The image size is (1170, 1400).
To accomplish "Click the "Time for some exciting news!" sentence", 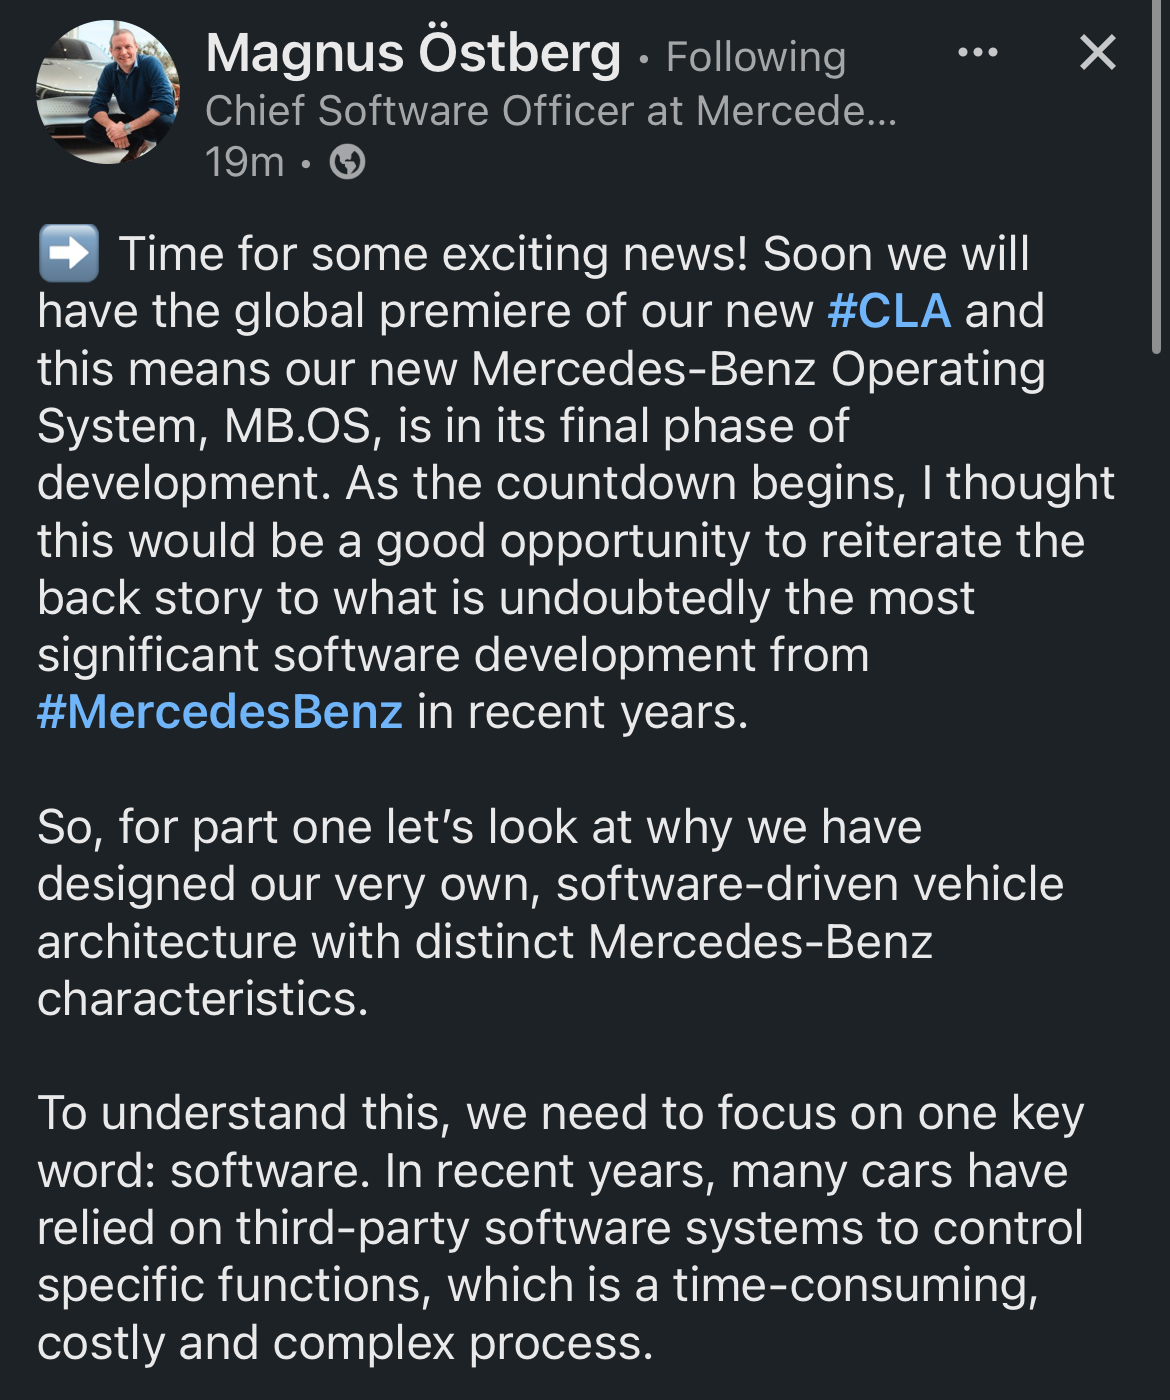I will pos(433,254).
